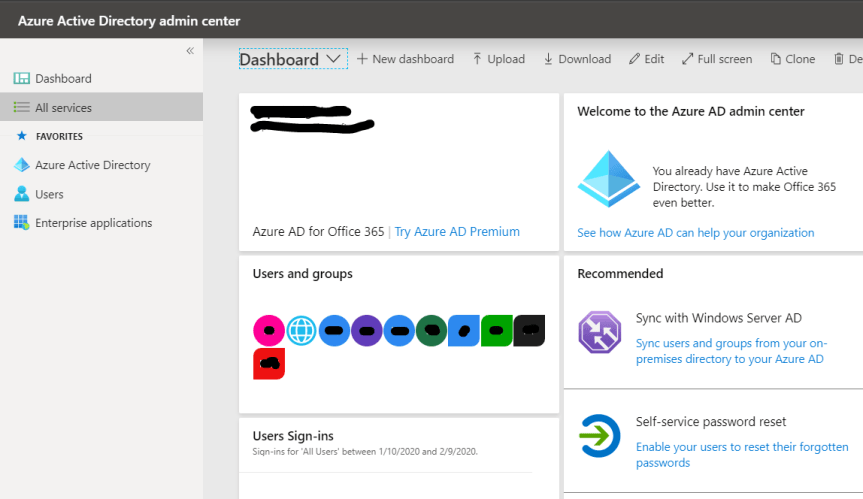Open Dashboard in the sidebar
863x499 pixels.
[63, 79]
